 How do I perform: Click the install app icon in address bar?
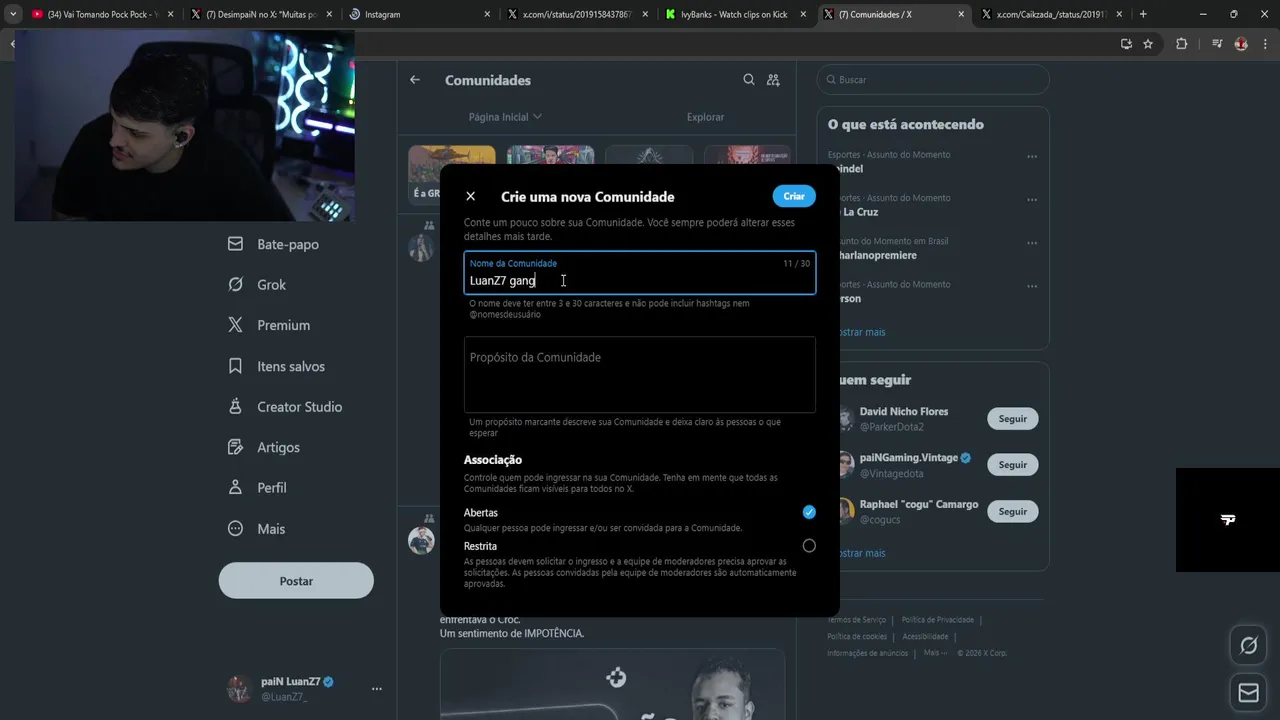click(x=1126, y=44)
